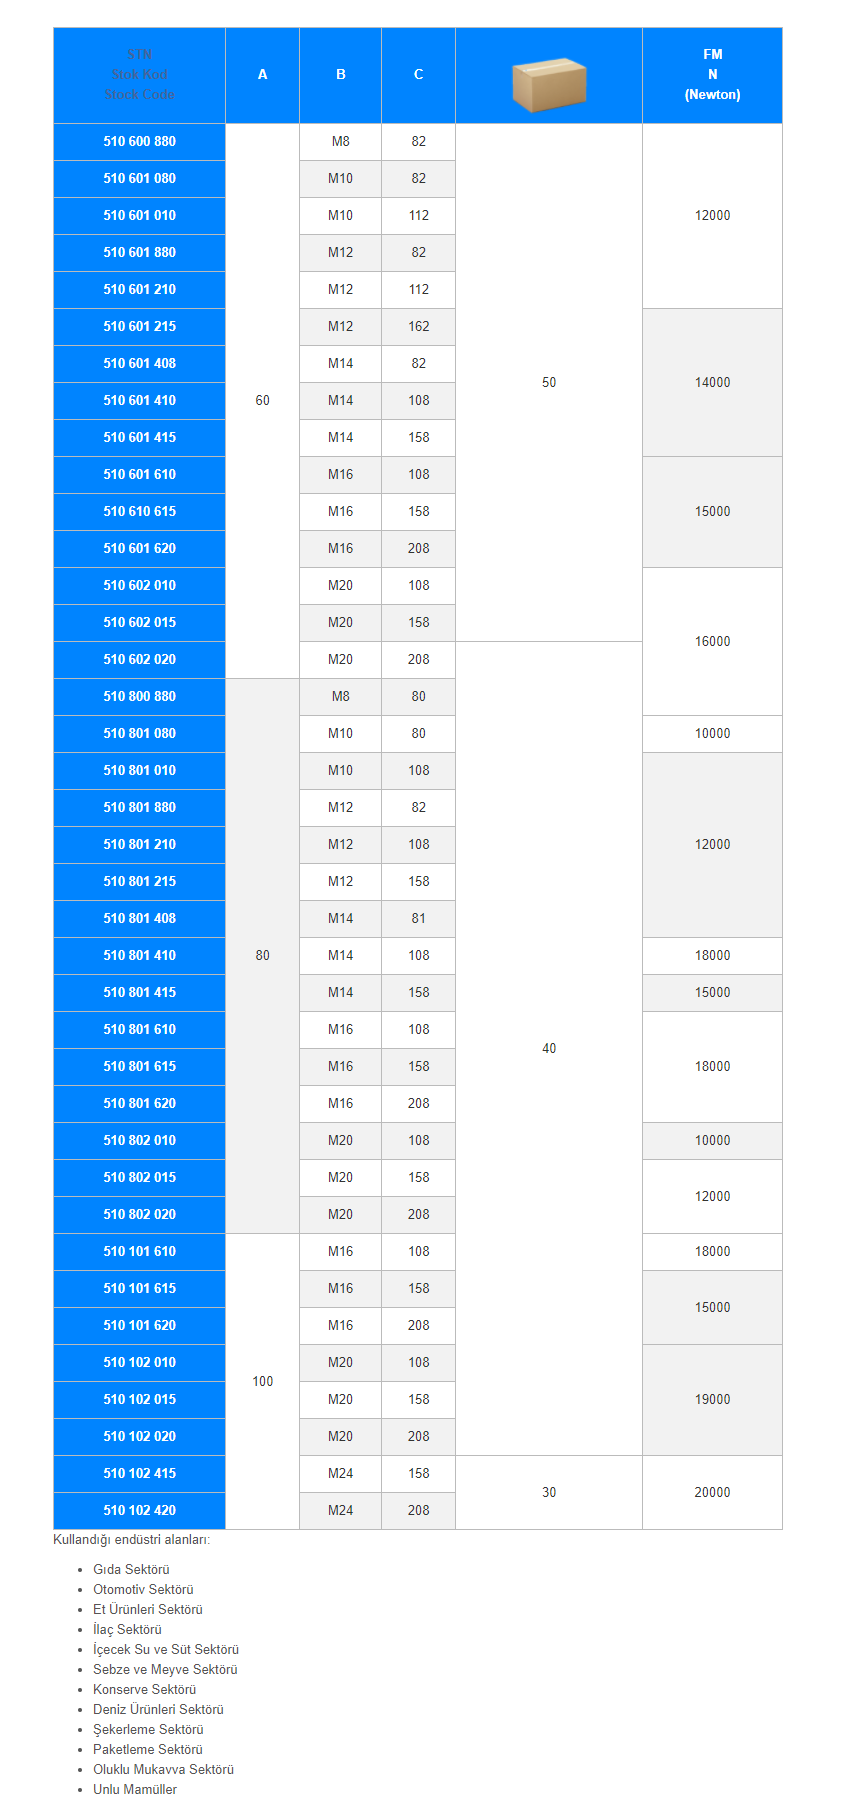The height and width of the screenshot is (1801, 863).
Task: Select stock code 510 610 615
Action: 139,512
